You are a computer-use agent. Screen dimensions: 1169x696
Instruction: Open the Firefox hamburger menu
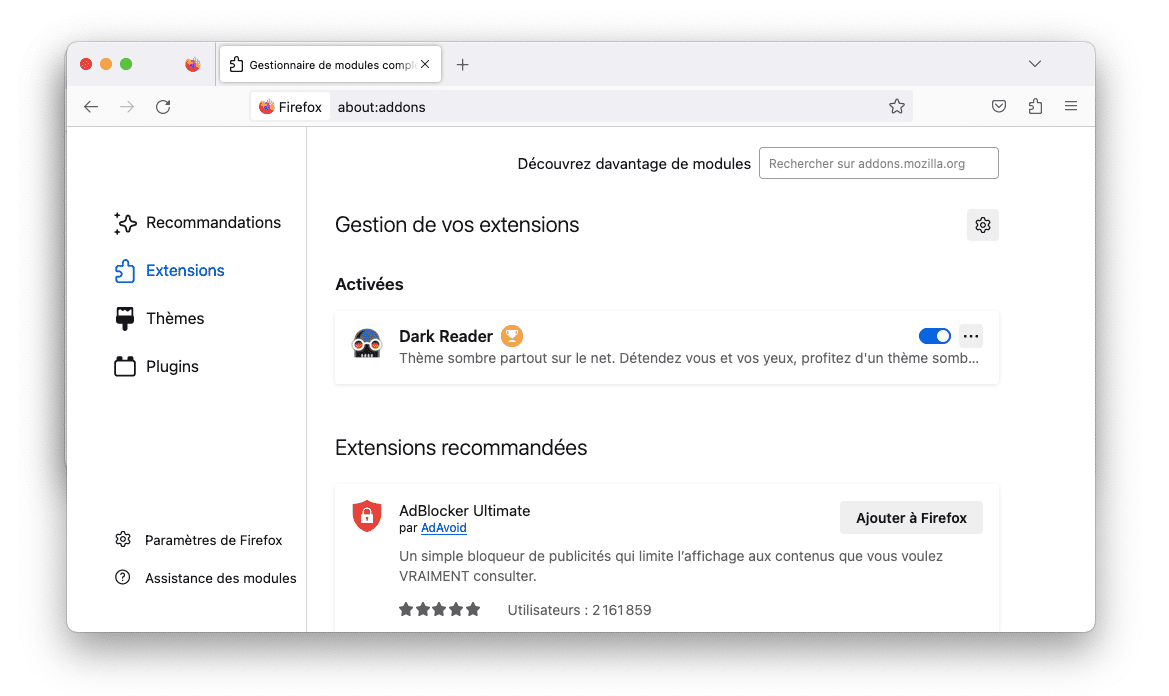click(x=1071, y=107)
